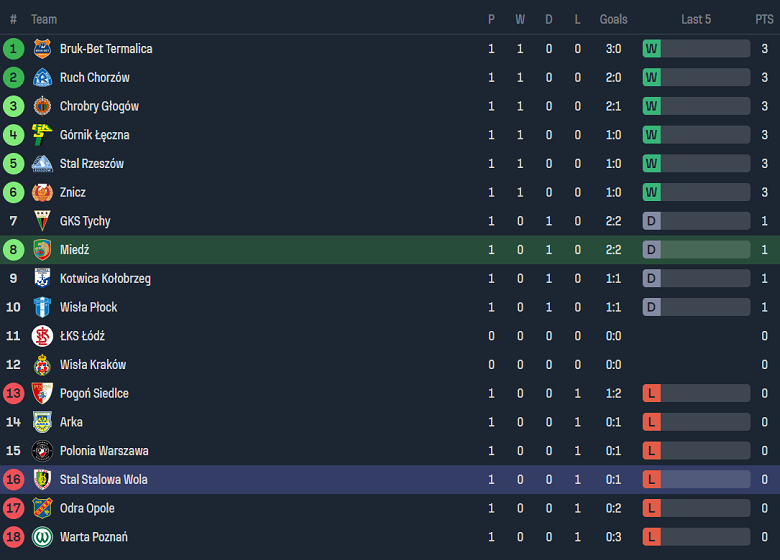Click the Odra Opole team crest
780x560 pixels.
pos(42,508)
